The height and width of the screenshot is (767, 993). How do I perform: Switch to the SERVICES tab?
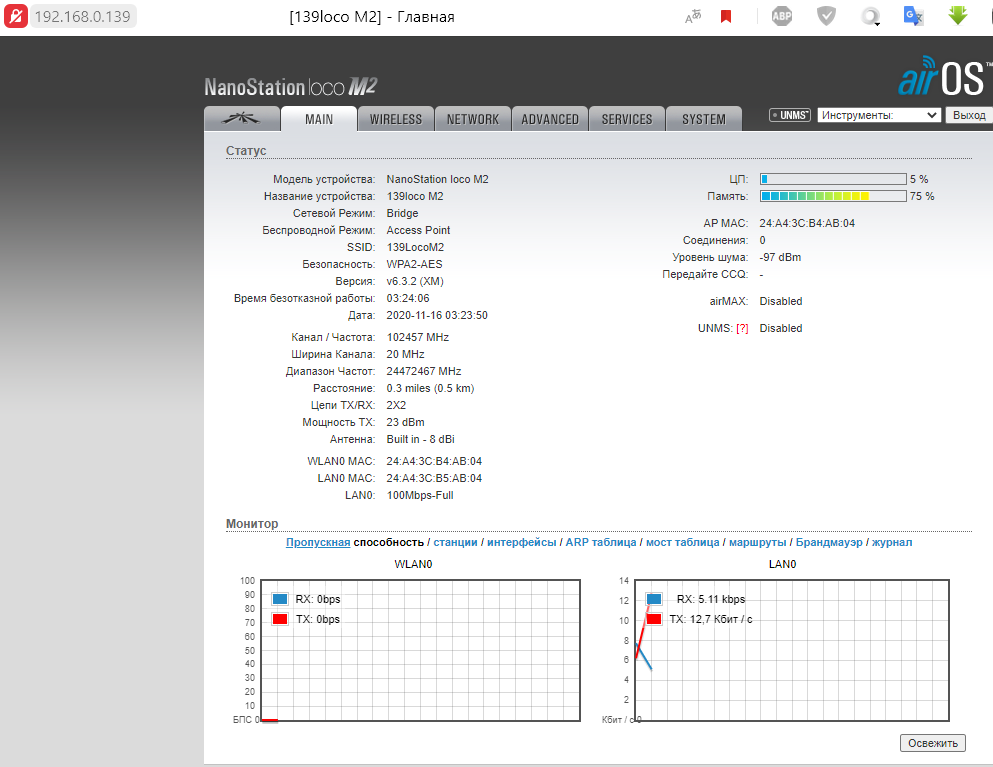627,119
